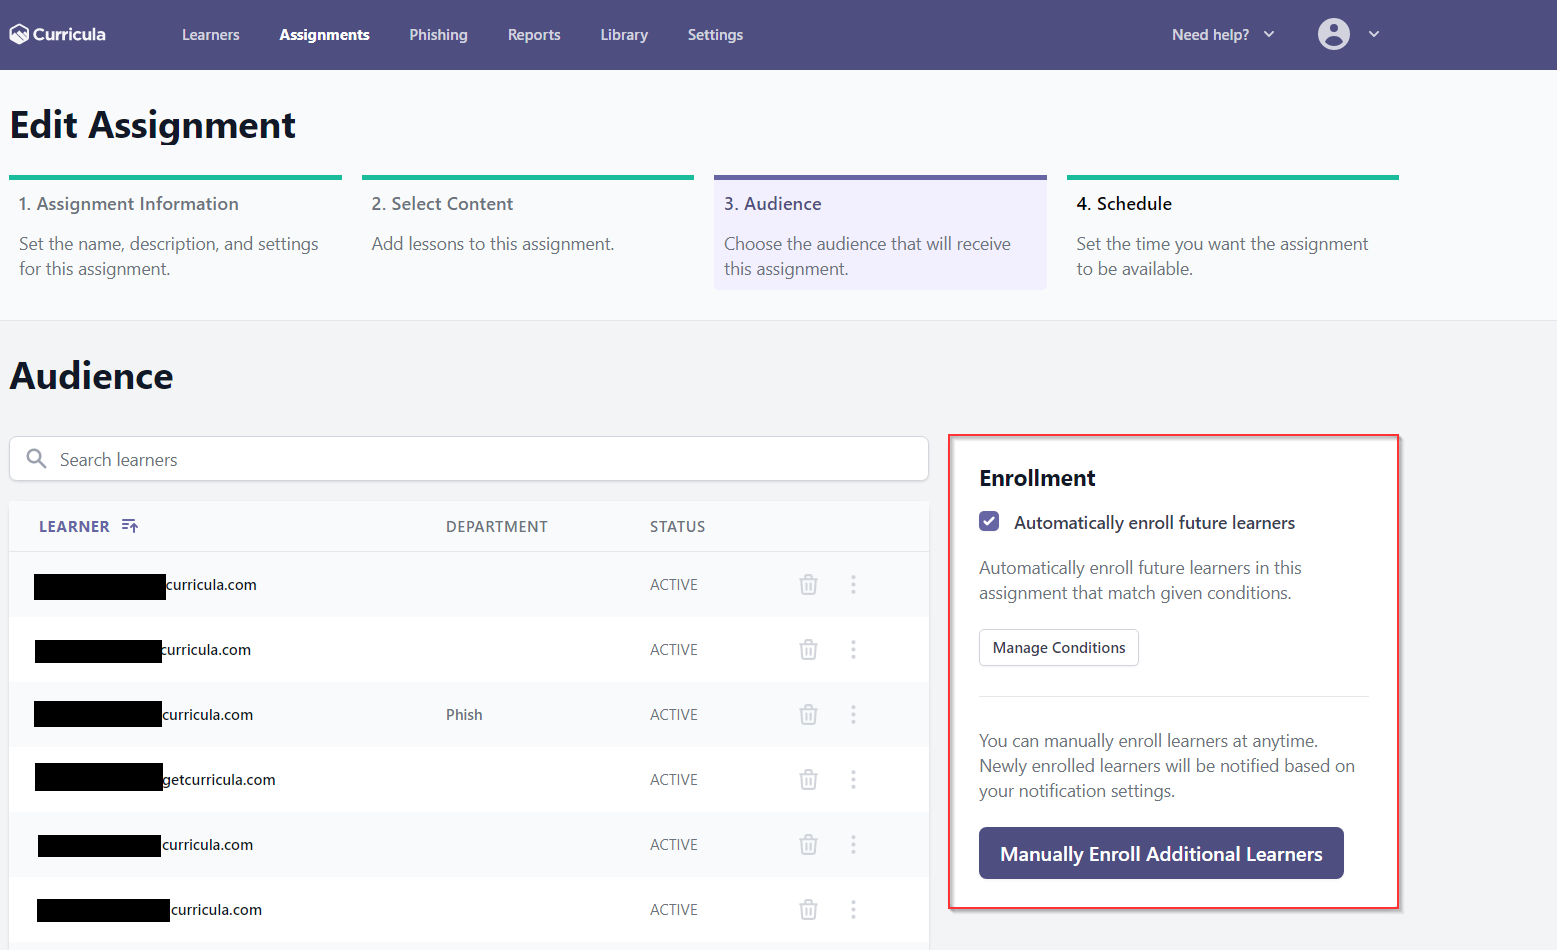Viewport: 1557px width, 950px height.
Task: Click the Phish department cell
Action: pyautogui.click(x=464, y=715)
